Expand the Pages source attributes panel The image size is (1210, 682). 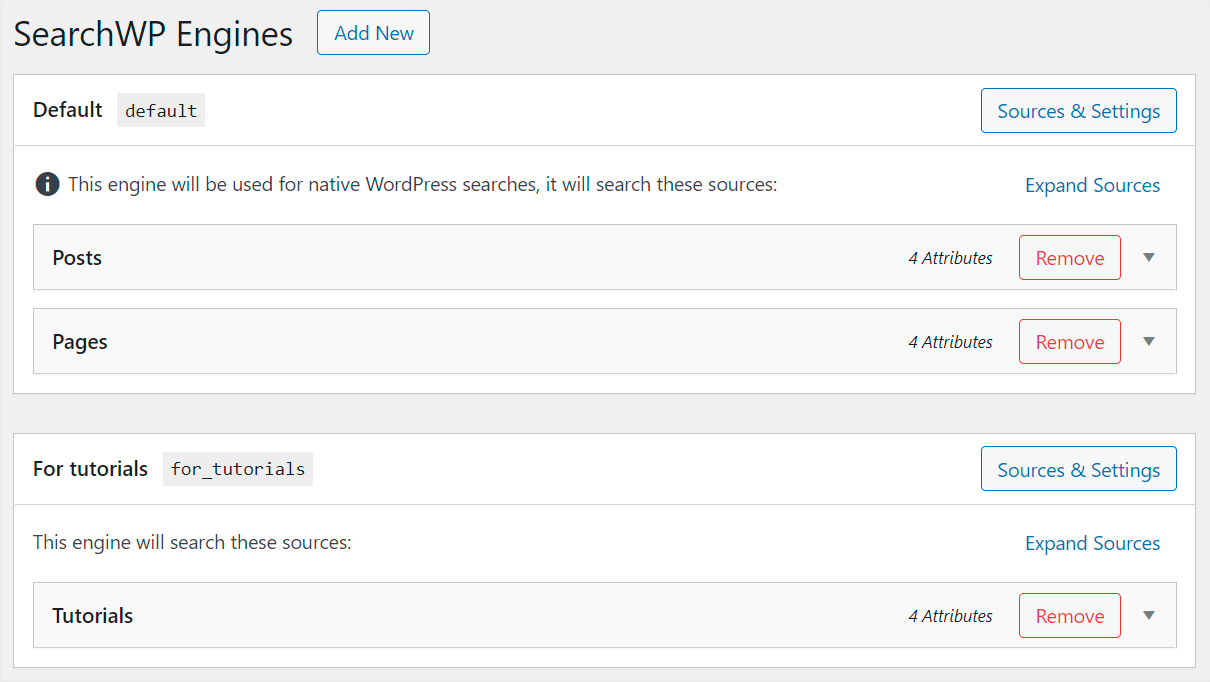[x=1148, y=341]
